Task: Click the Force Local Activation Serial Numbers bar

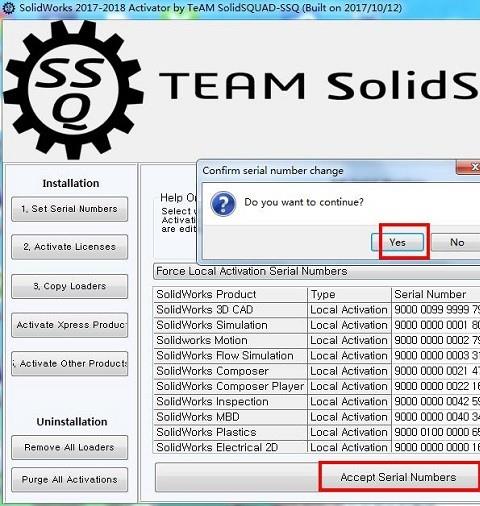Action: (317, 271)
